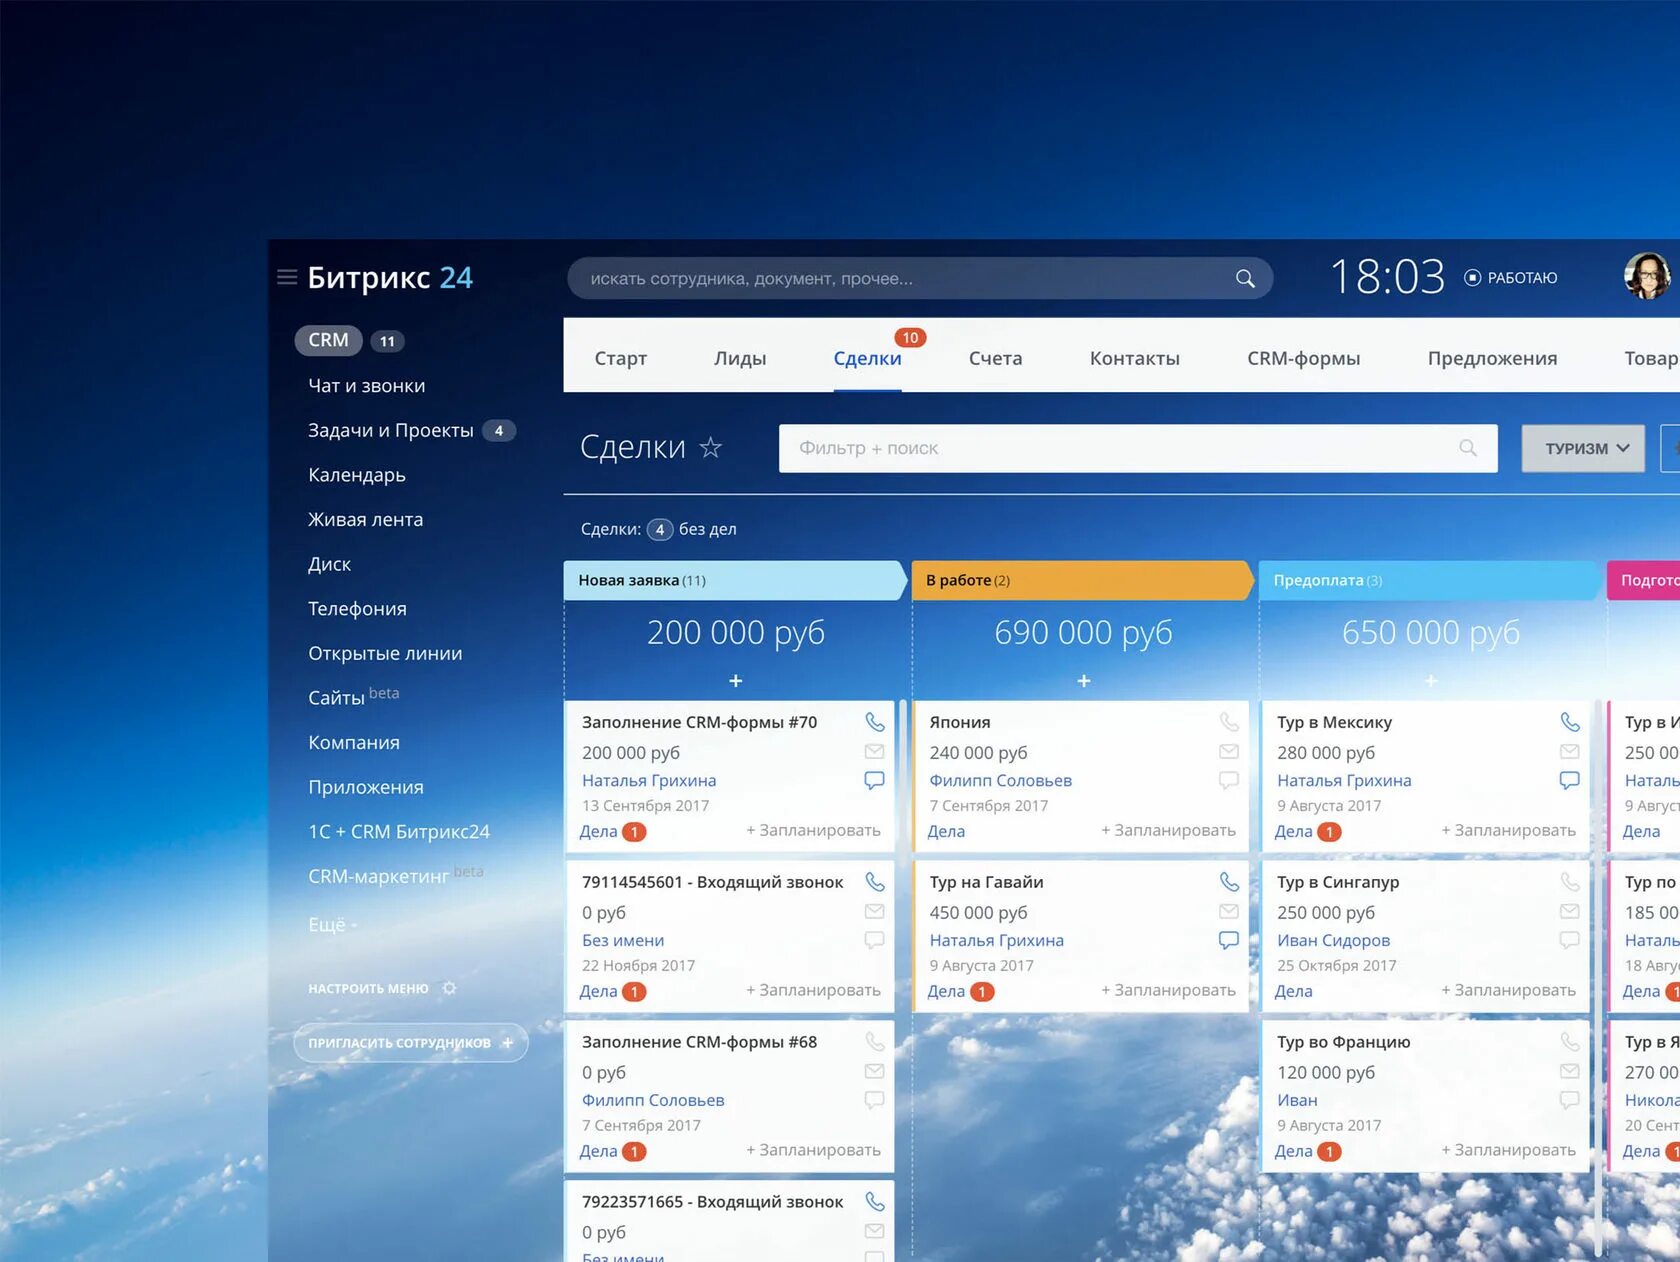Open user profile avatar photo

(x=1647, y=276)
